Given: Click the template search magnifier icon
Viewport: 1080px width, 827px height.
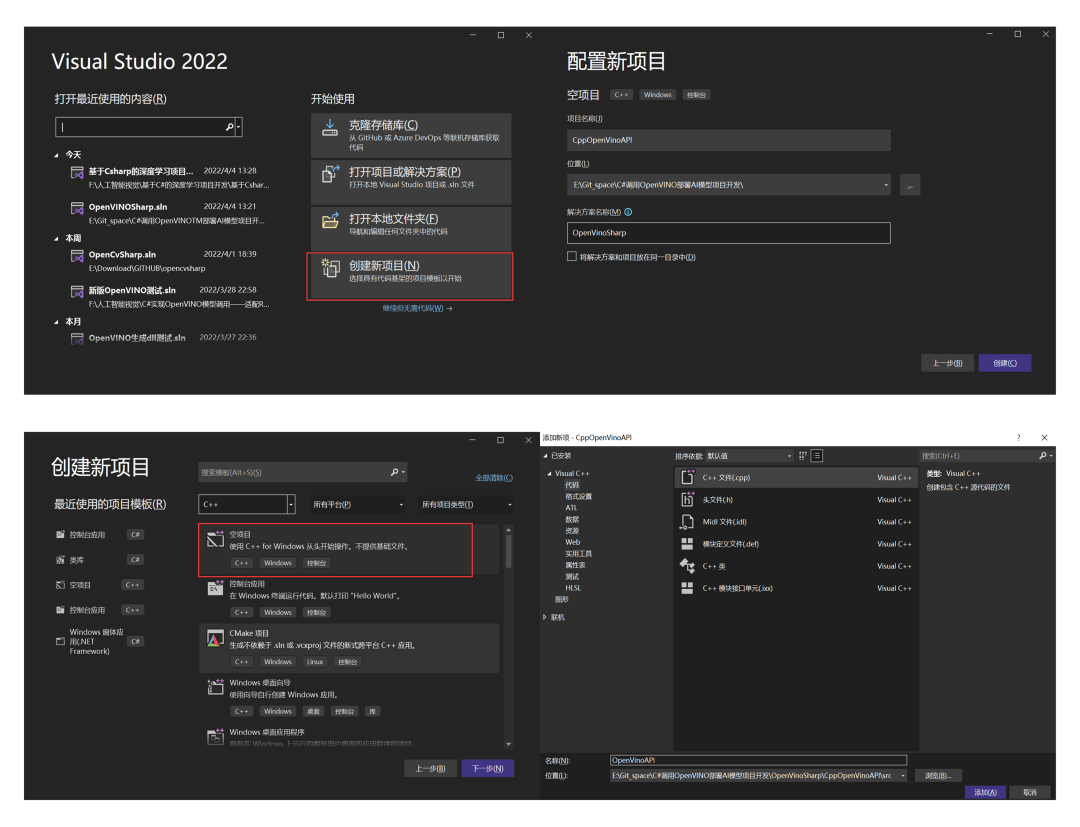Looking at the screenshot, I should pos(395,472).
